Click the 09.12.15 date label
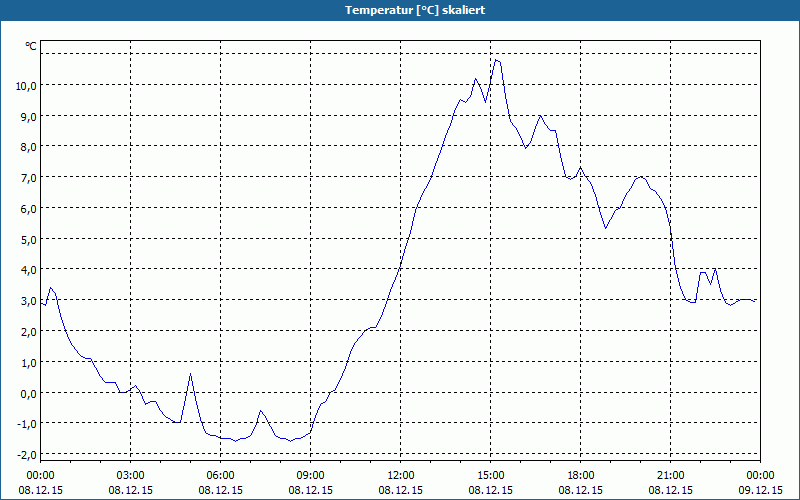 pos(760,490)
